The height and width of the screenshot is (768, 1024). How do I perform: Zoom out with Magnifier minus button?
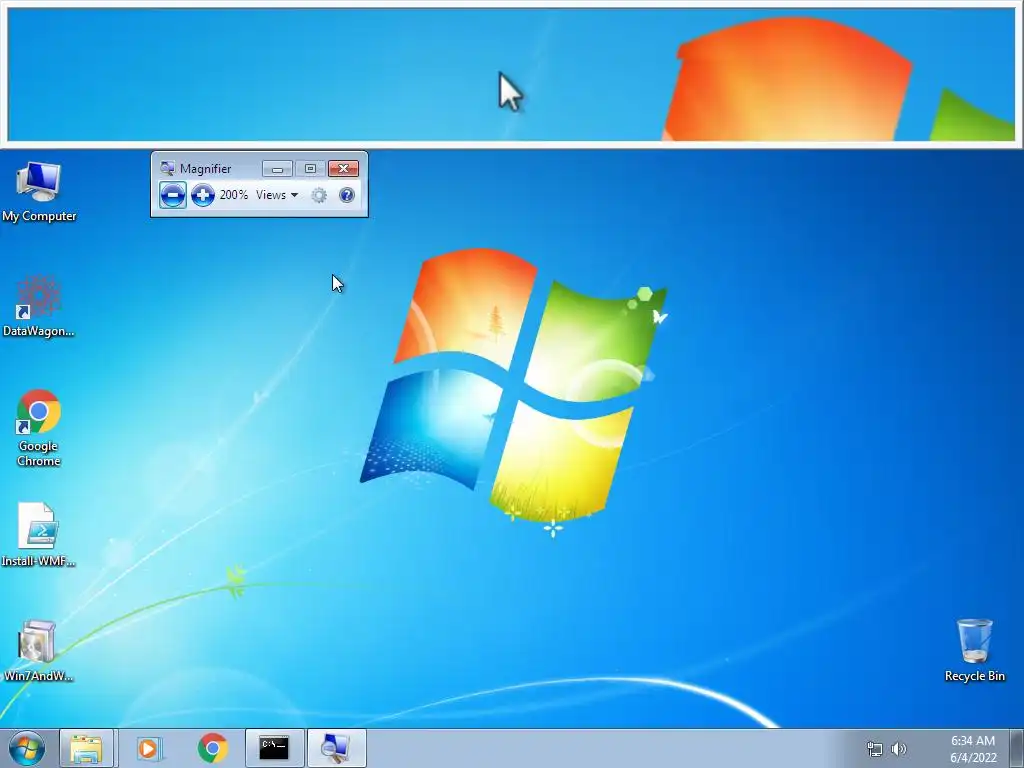point(172,195)
